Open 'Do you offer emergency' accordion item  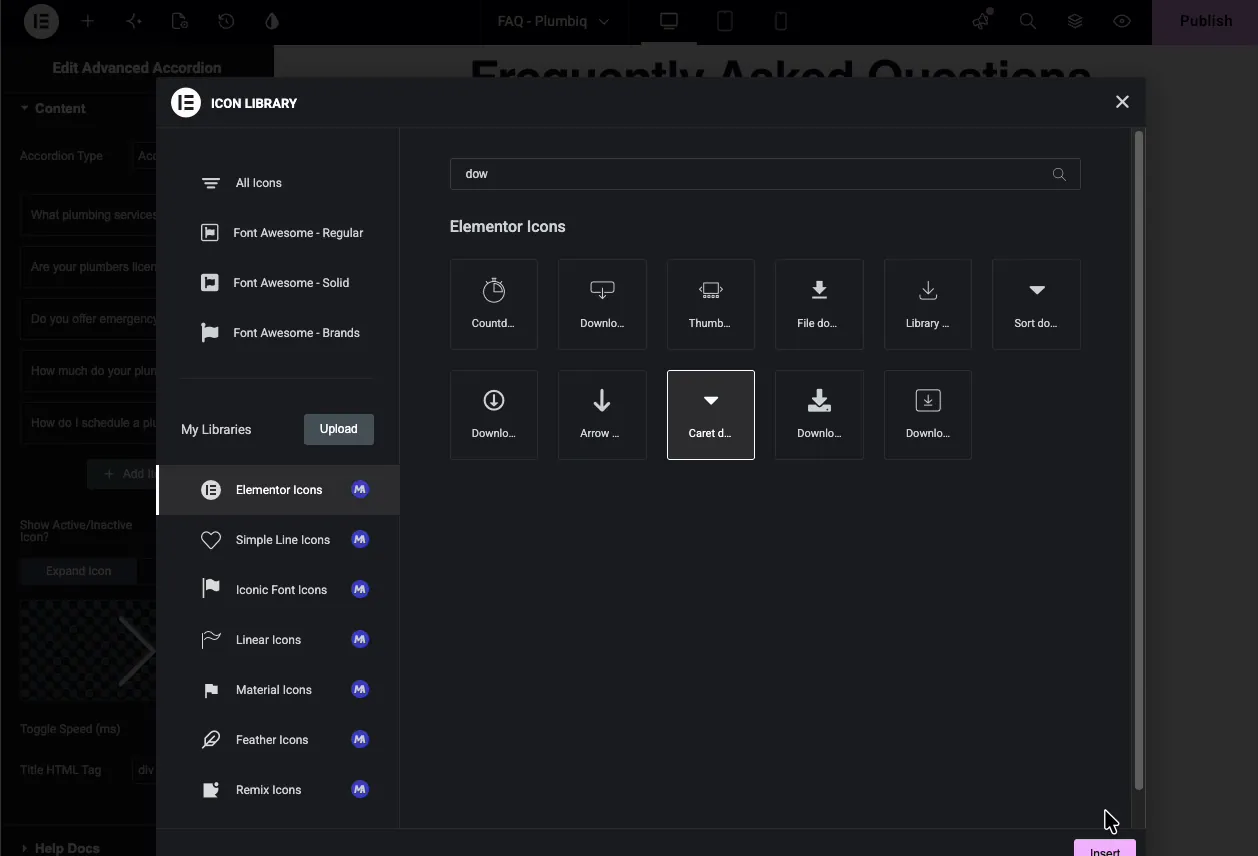click(89, 319)
